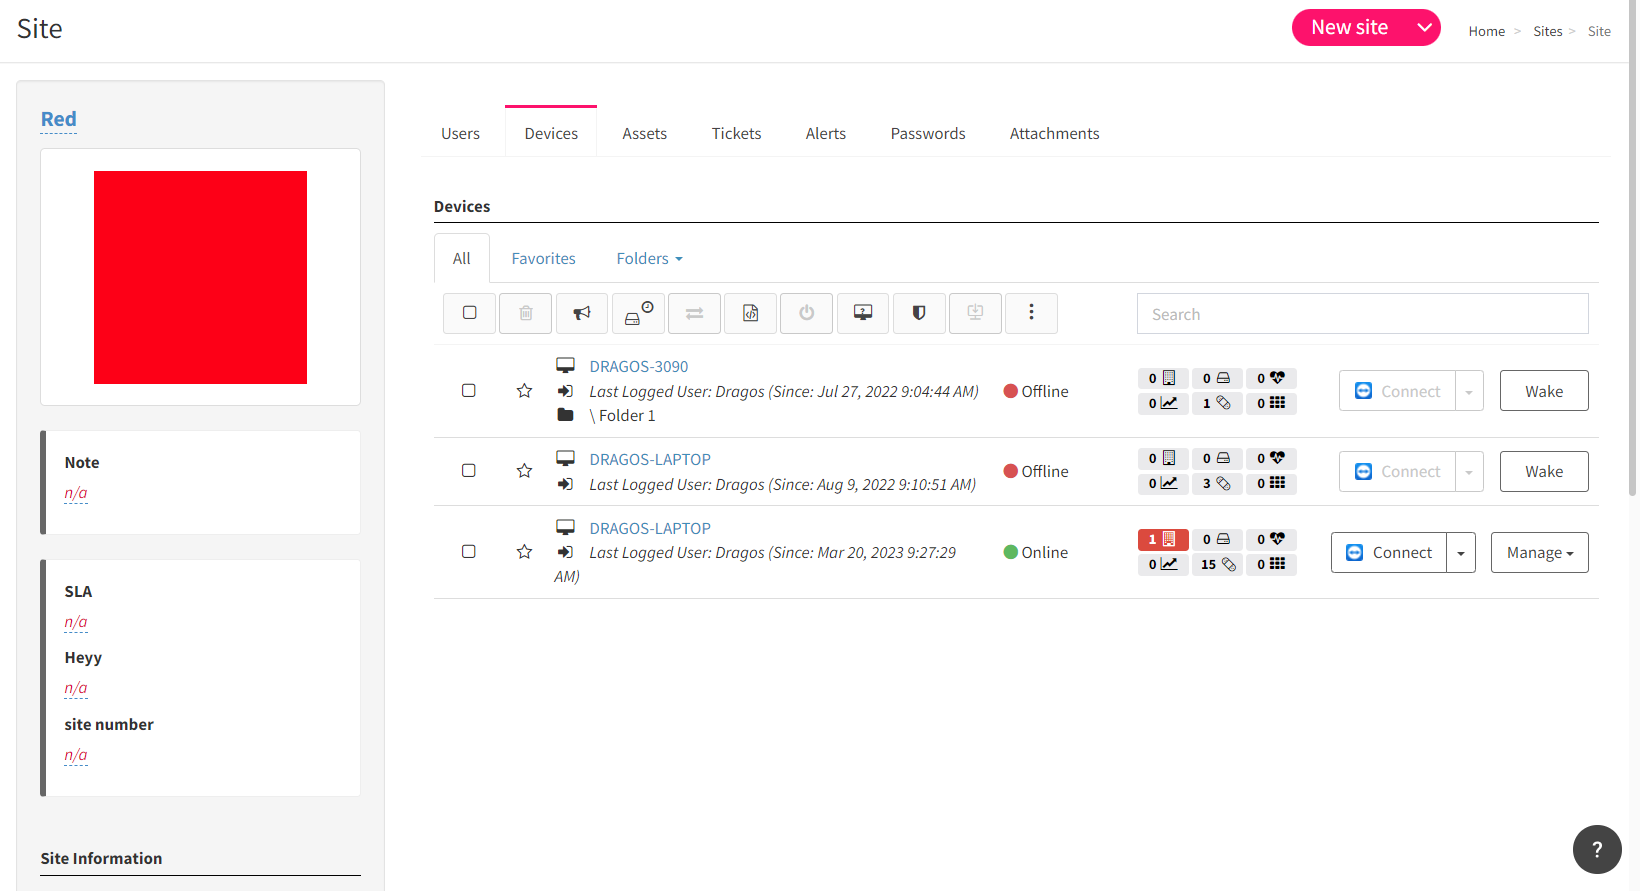Open the online DRAGOS-LAPTOP device link
Screen dimensions: 1640x891
click(650, 529)
